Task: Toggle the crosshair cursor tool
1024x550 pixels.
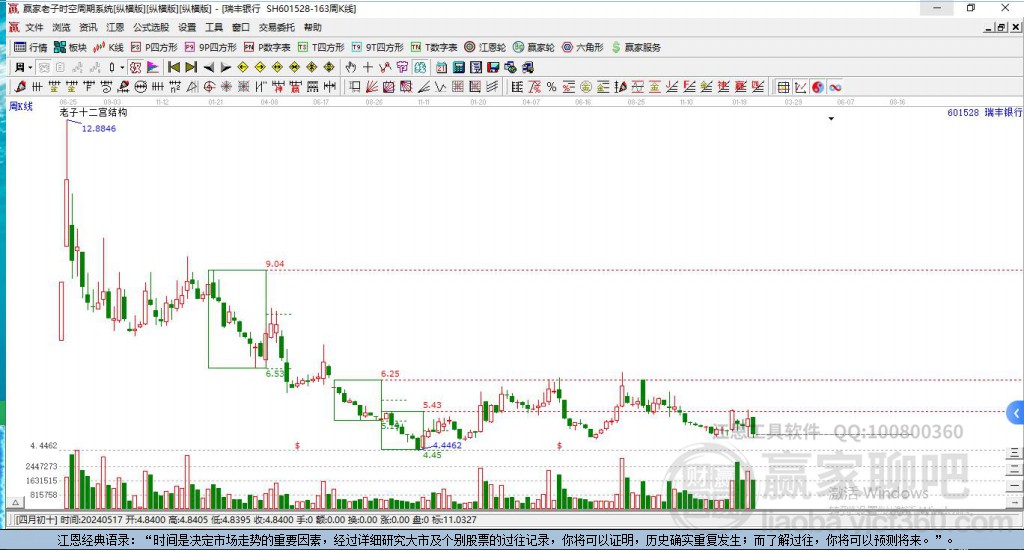Action: [368, 67]
